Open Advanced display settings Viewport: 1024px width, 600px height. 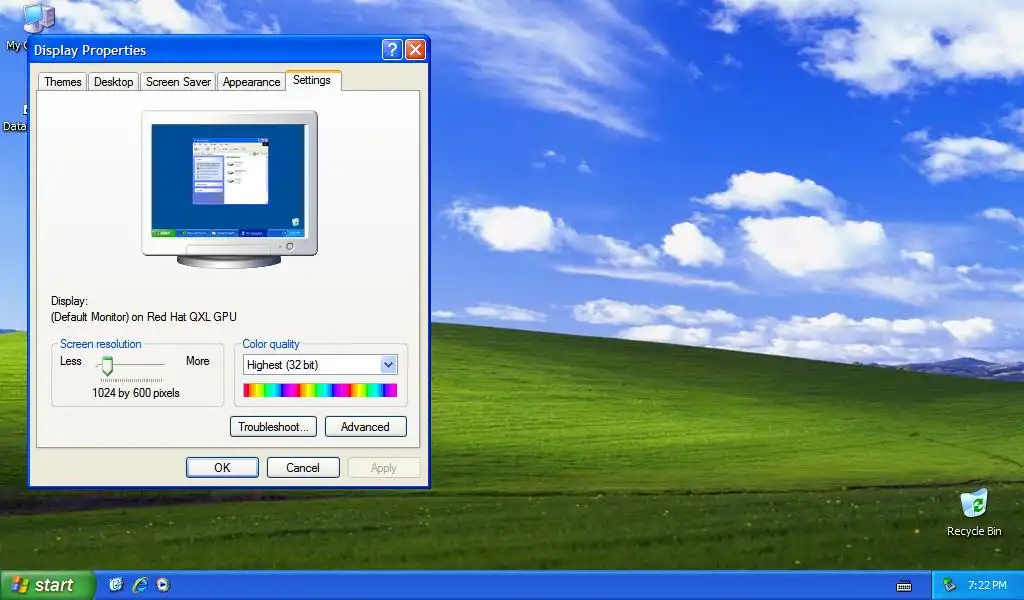[365, 427]
